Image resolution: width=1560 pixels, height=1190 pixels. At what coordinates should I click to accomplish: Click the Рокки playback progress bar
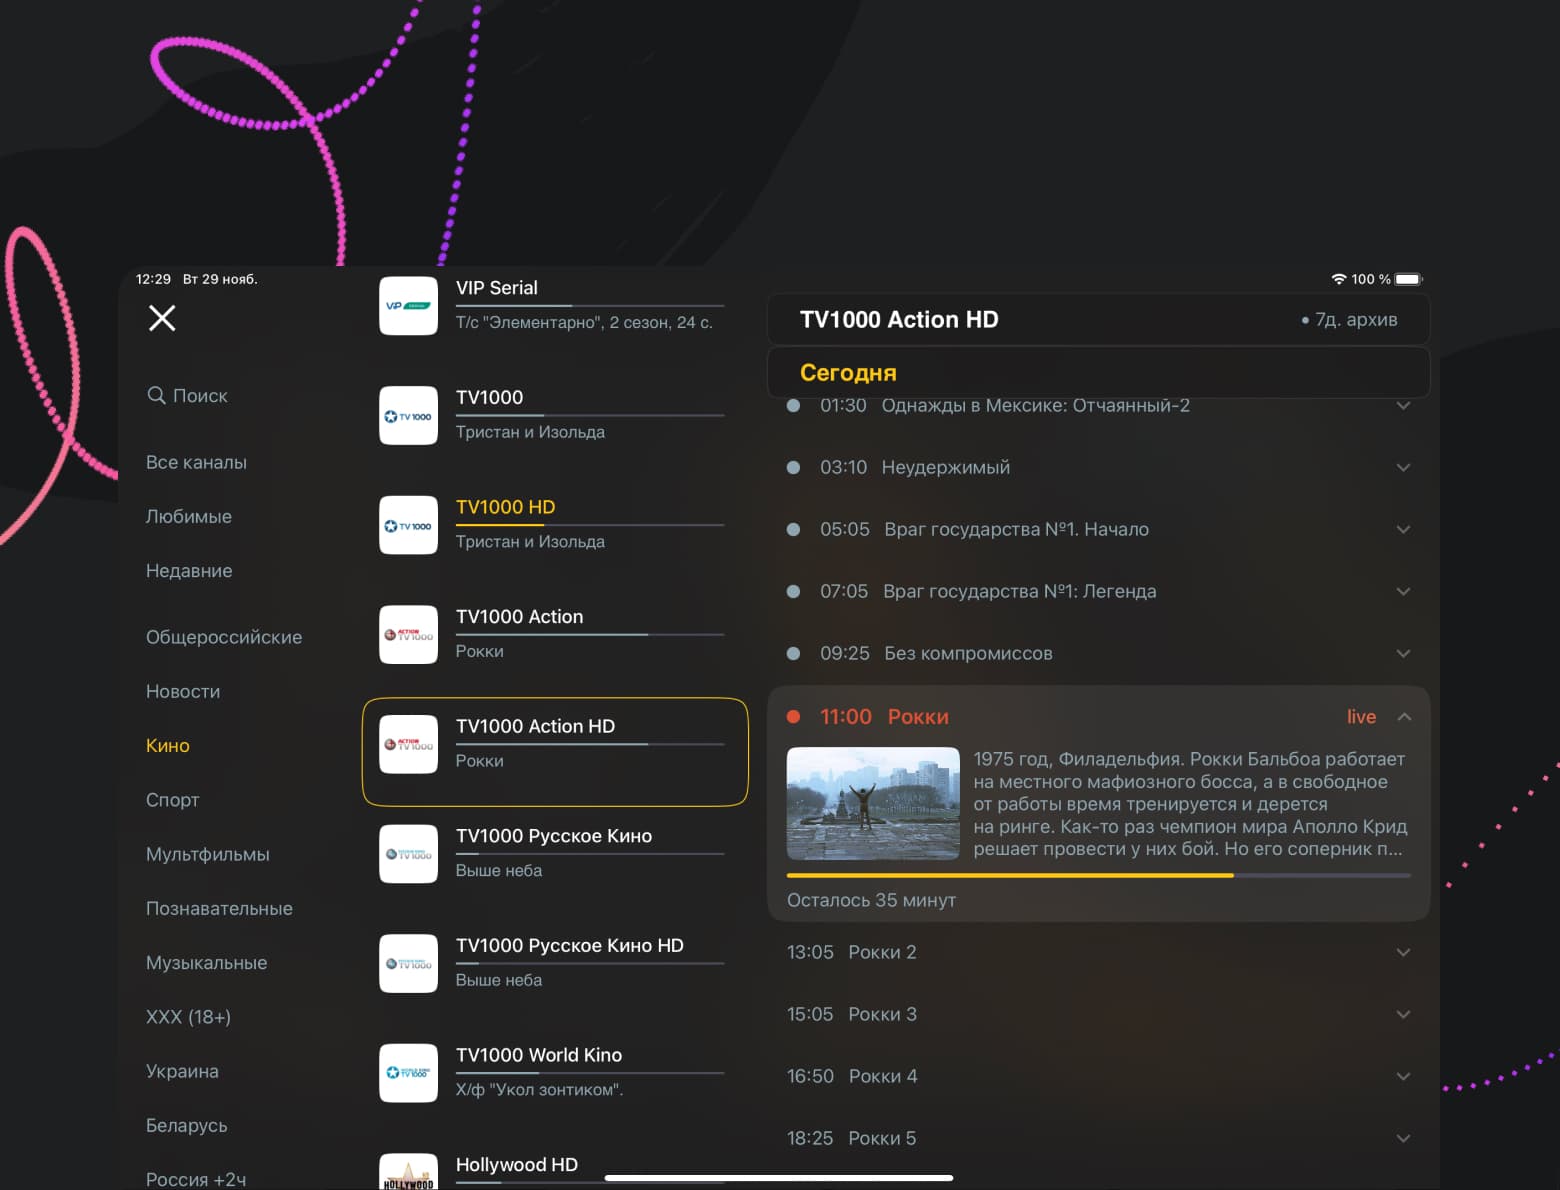click(1098, 875)
